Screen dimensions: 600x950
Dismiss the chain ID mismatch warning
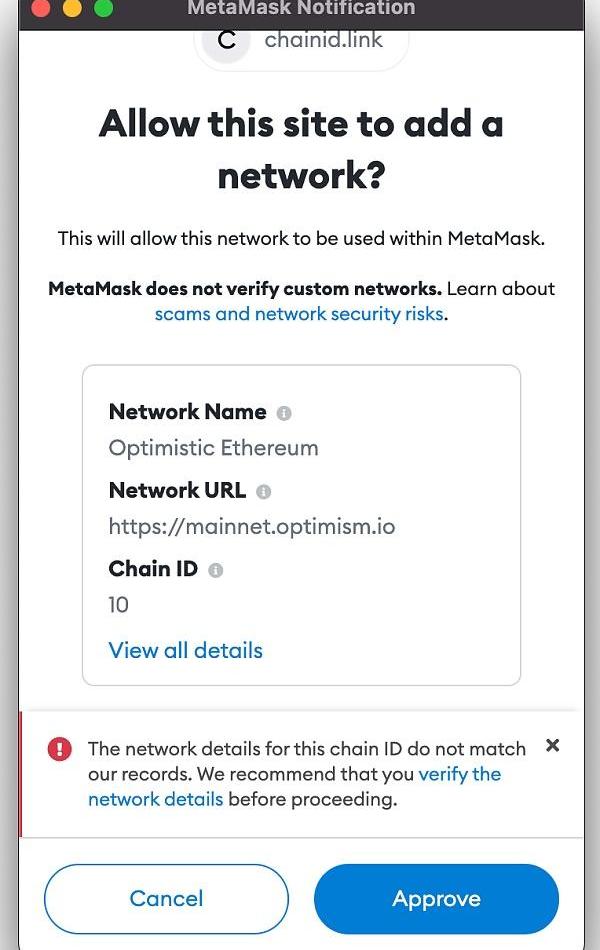552,746
